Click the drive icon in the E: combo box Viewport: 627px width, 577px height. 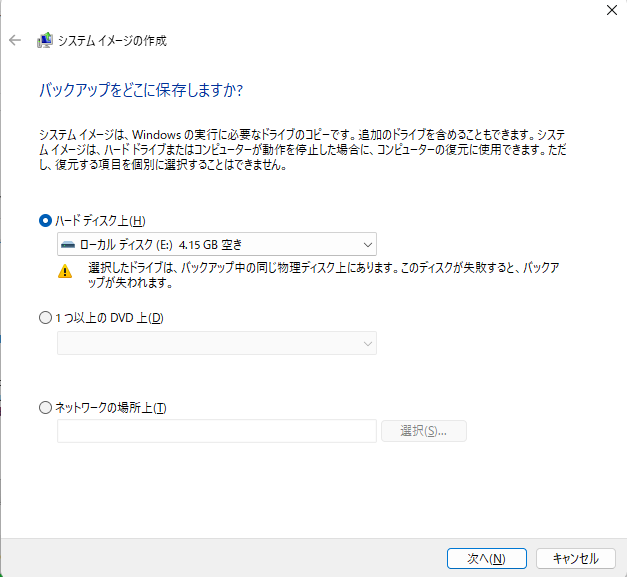coord(68,244)
